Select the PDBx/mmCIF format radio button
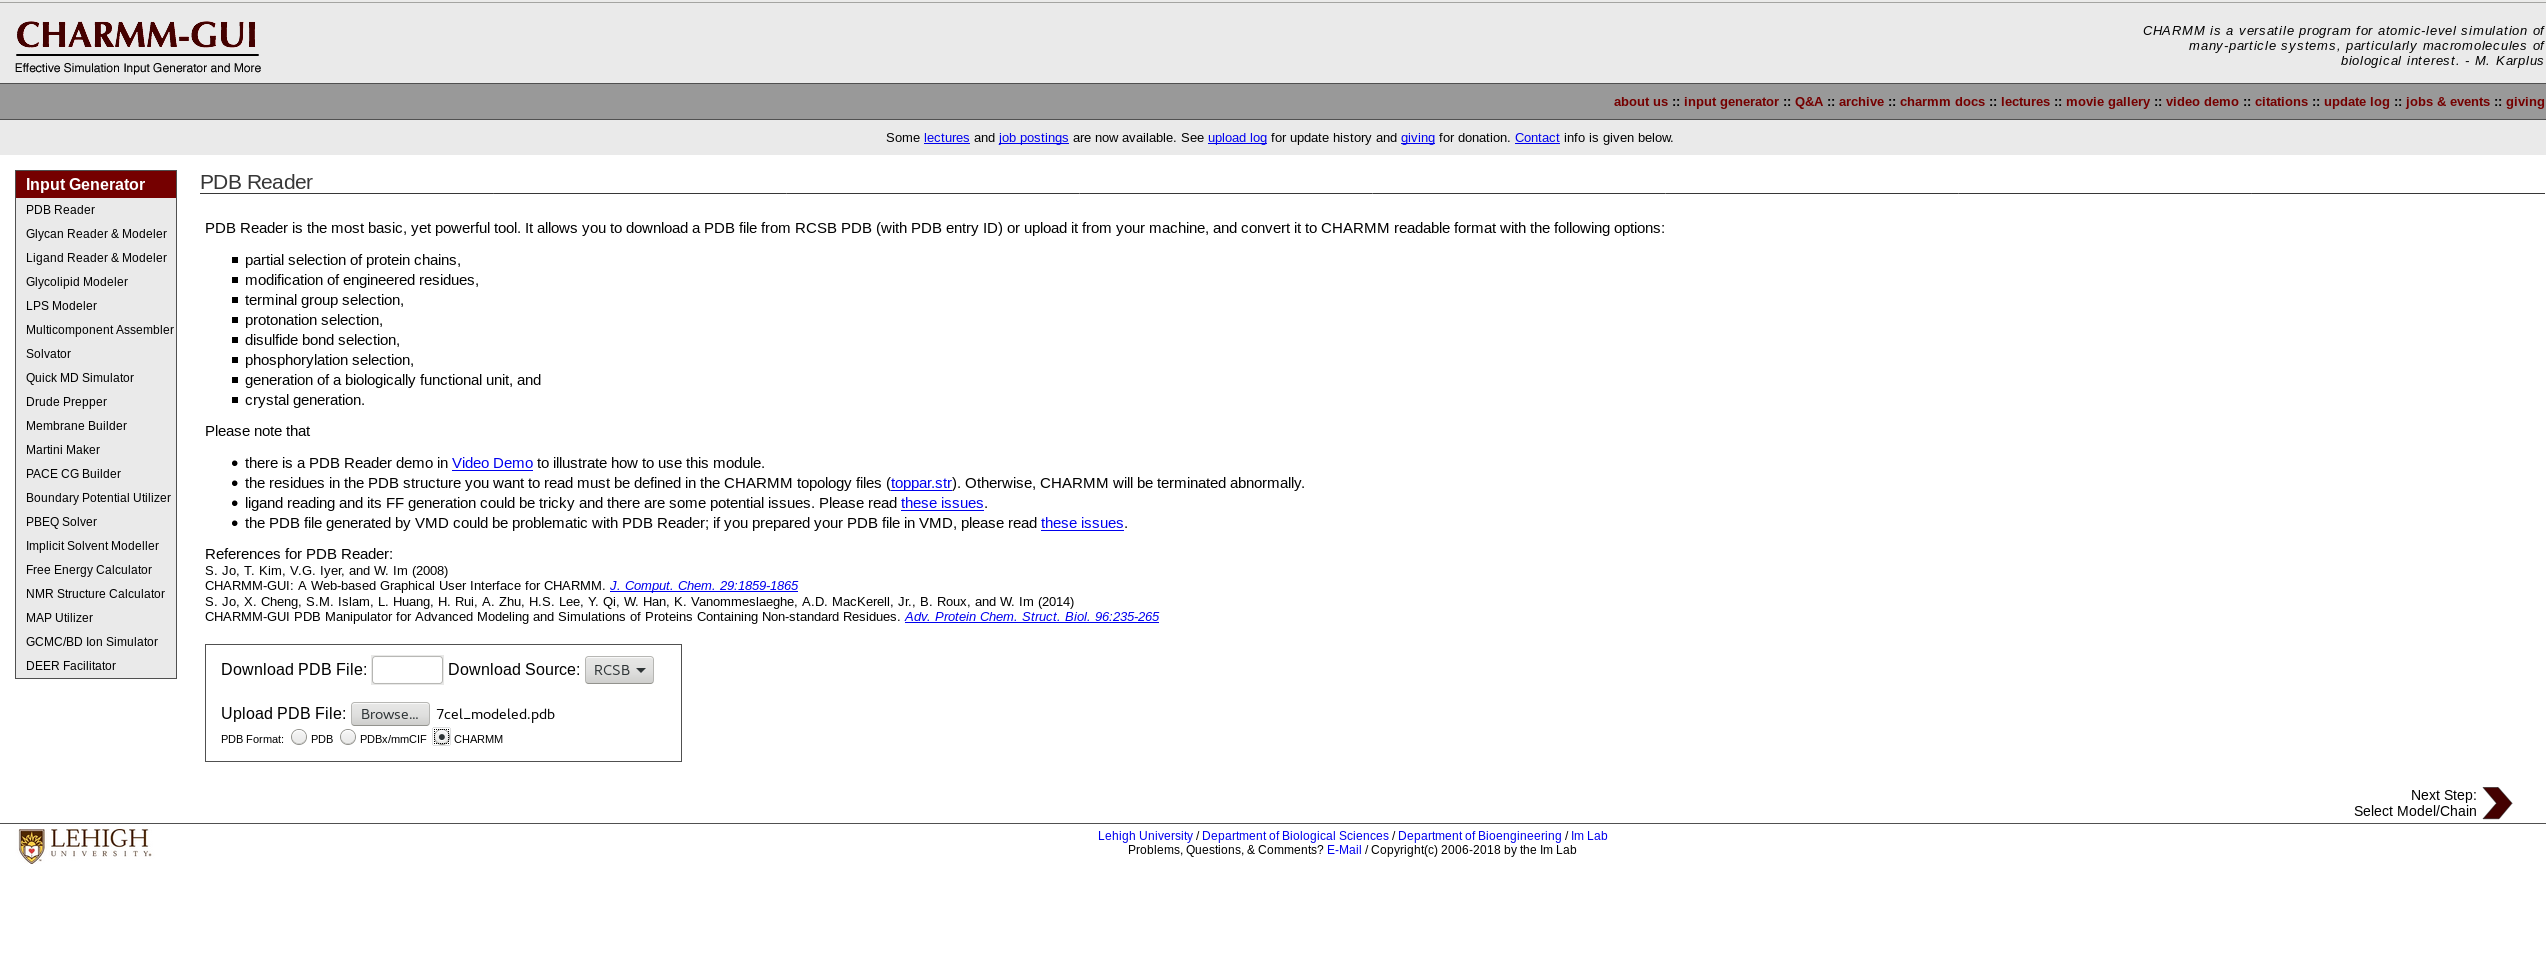Viewport: 2546px width, 979px height. [348, 737]
